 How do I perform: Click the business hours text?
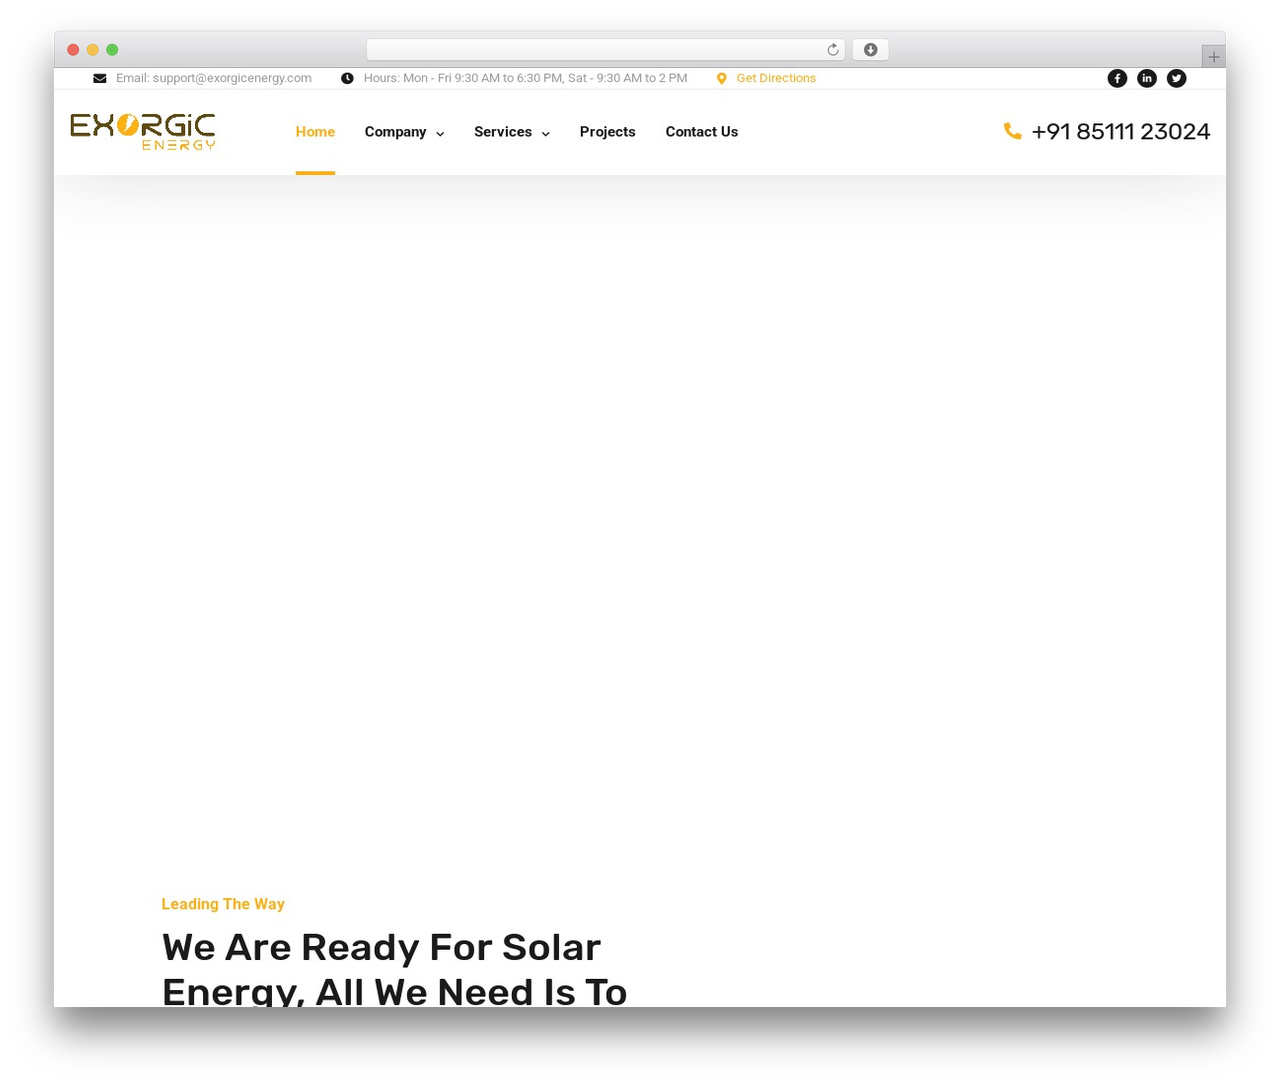coord(525,78)
